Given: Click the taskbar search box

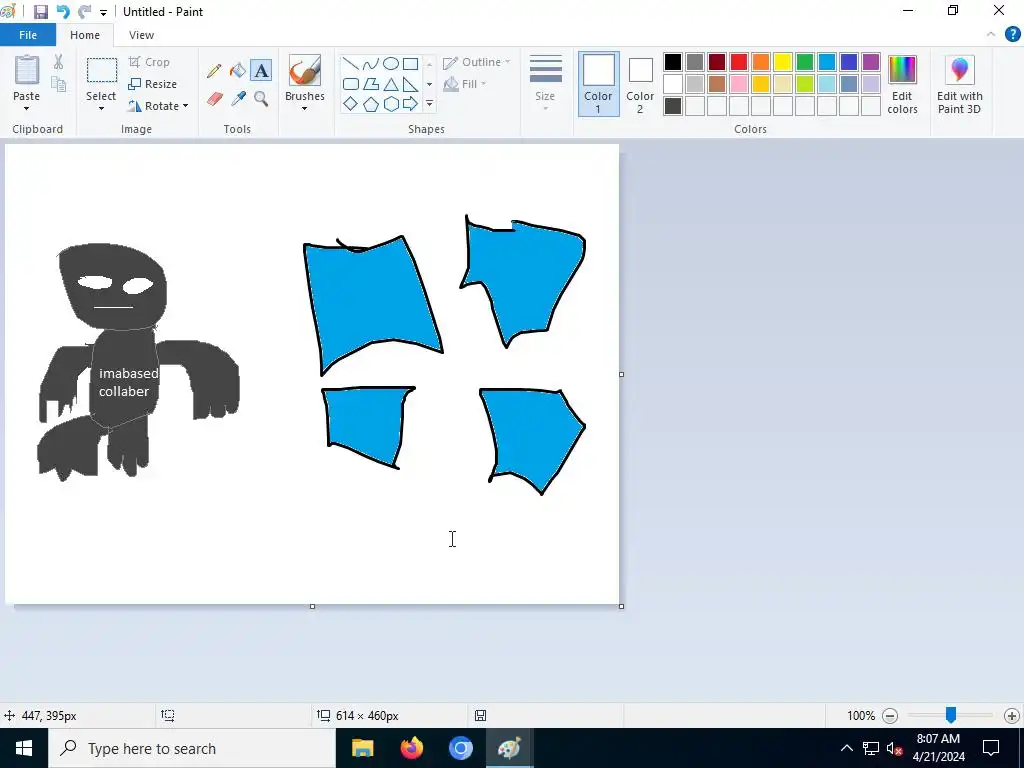Looking at the screenshot, I should [x=191, y=748].
